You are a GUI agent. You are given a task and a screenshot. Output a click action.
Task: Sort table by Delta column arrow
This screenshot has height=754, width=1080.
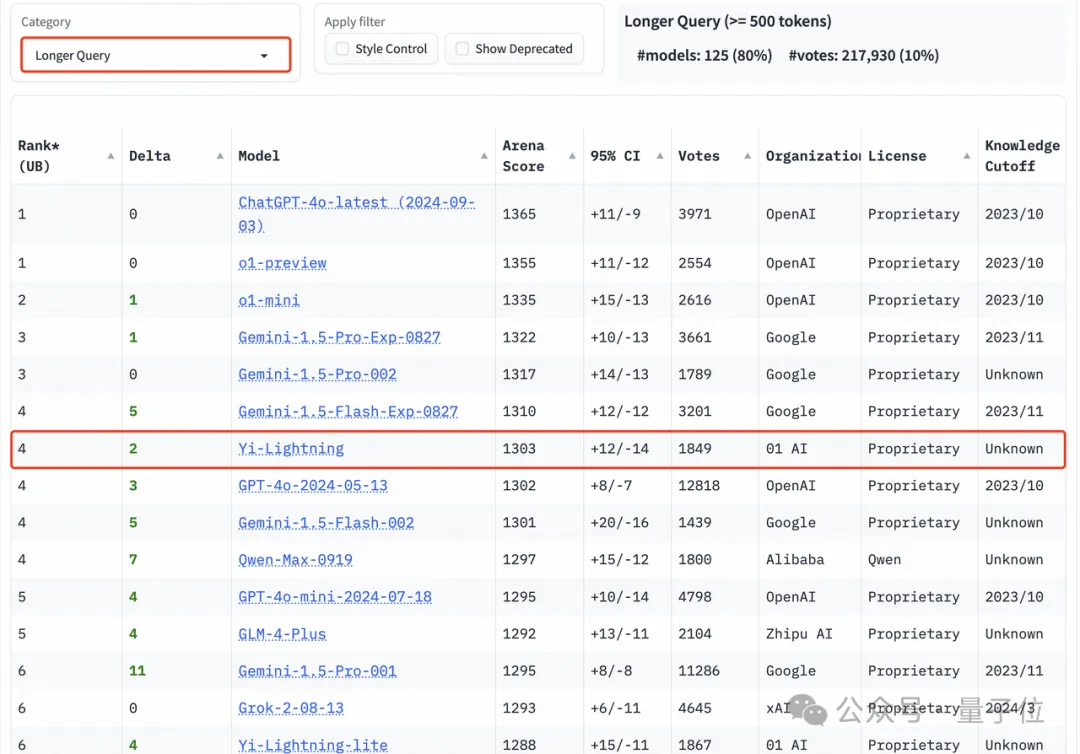(x=220, y=156)
